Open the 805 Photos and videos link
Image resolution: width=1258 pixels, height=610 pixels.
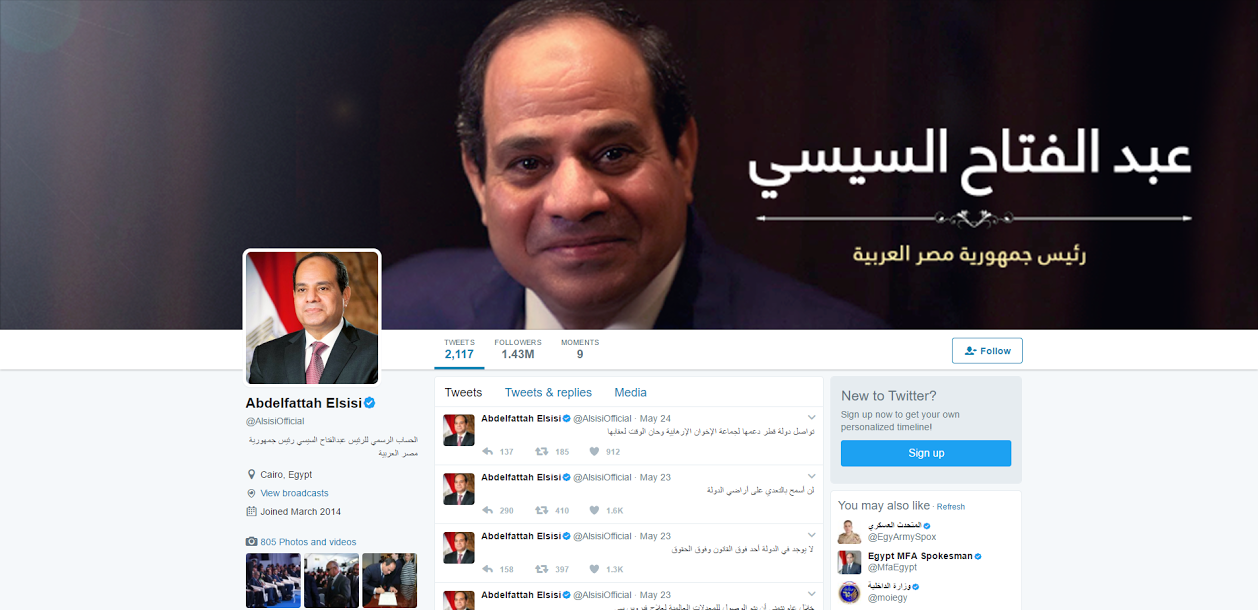point(308,542)
